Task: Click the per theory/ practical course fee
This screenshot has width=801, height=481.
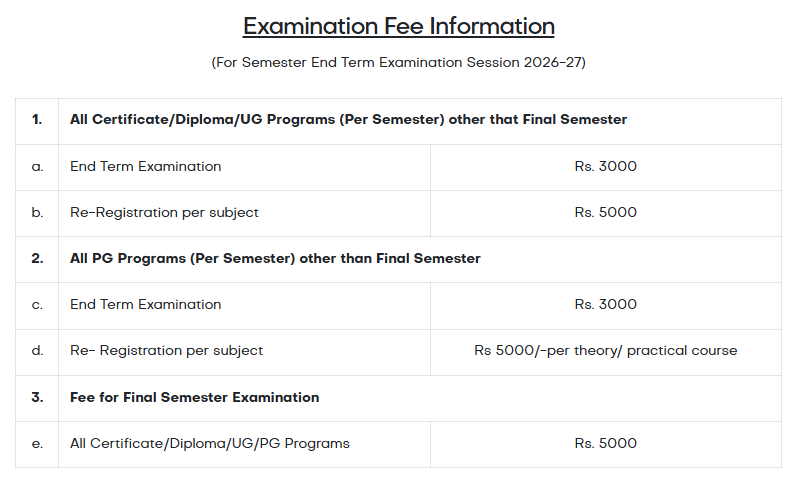Action: coord(605,350)
